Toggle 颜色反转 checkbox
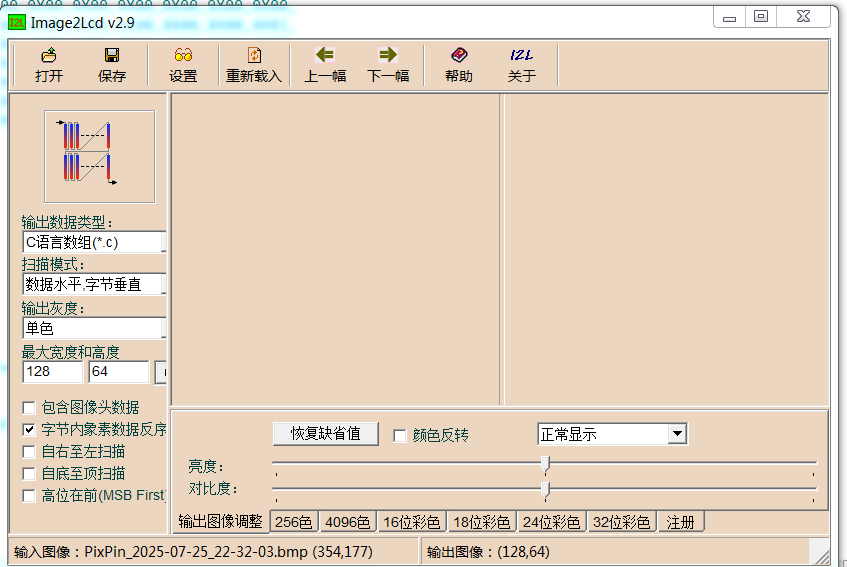Viewport: 847px width, 567px height. [x=400, y=435]
